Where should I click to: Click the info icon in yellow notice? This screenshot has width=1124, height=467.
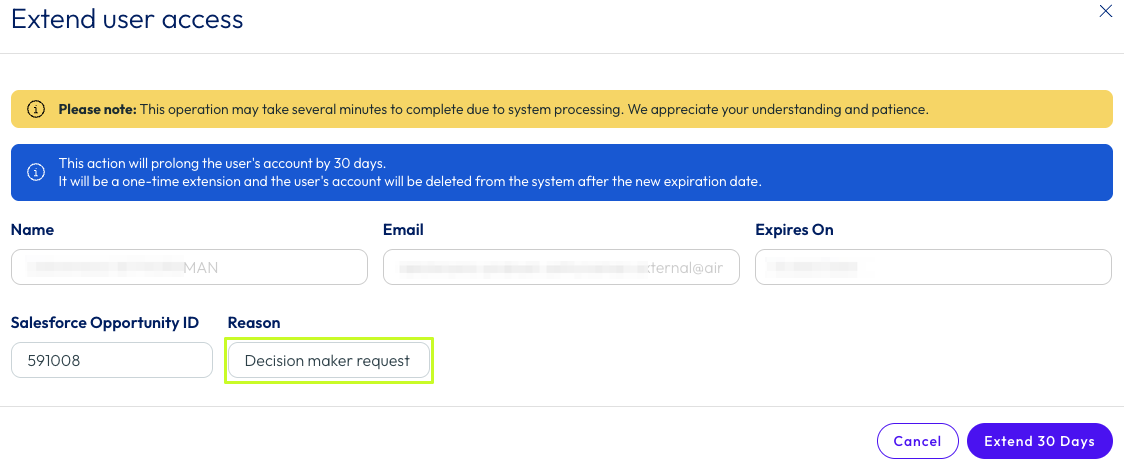tap(36, 109)
